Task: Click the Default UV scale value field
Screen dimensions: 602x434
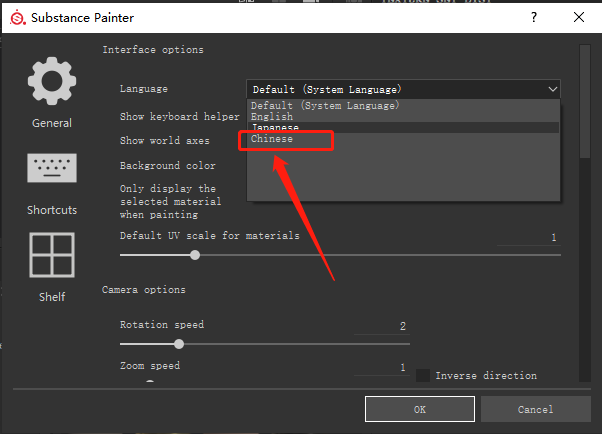Action: 529,237
